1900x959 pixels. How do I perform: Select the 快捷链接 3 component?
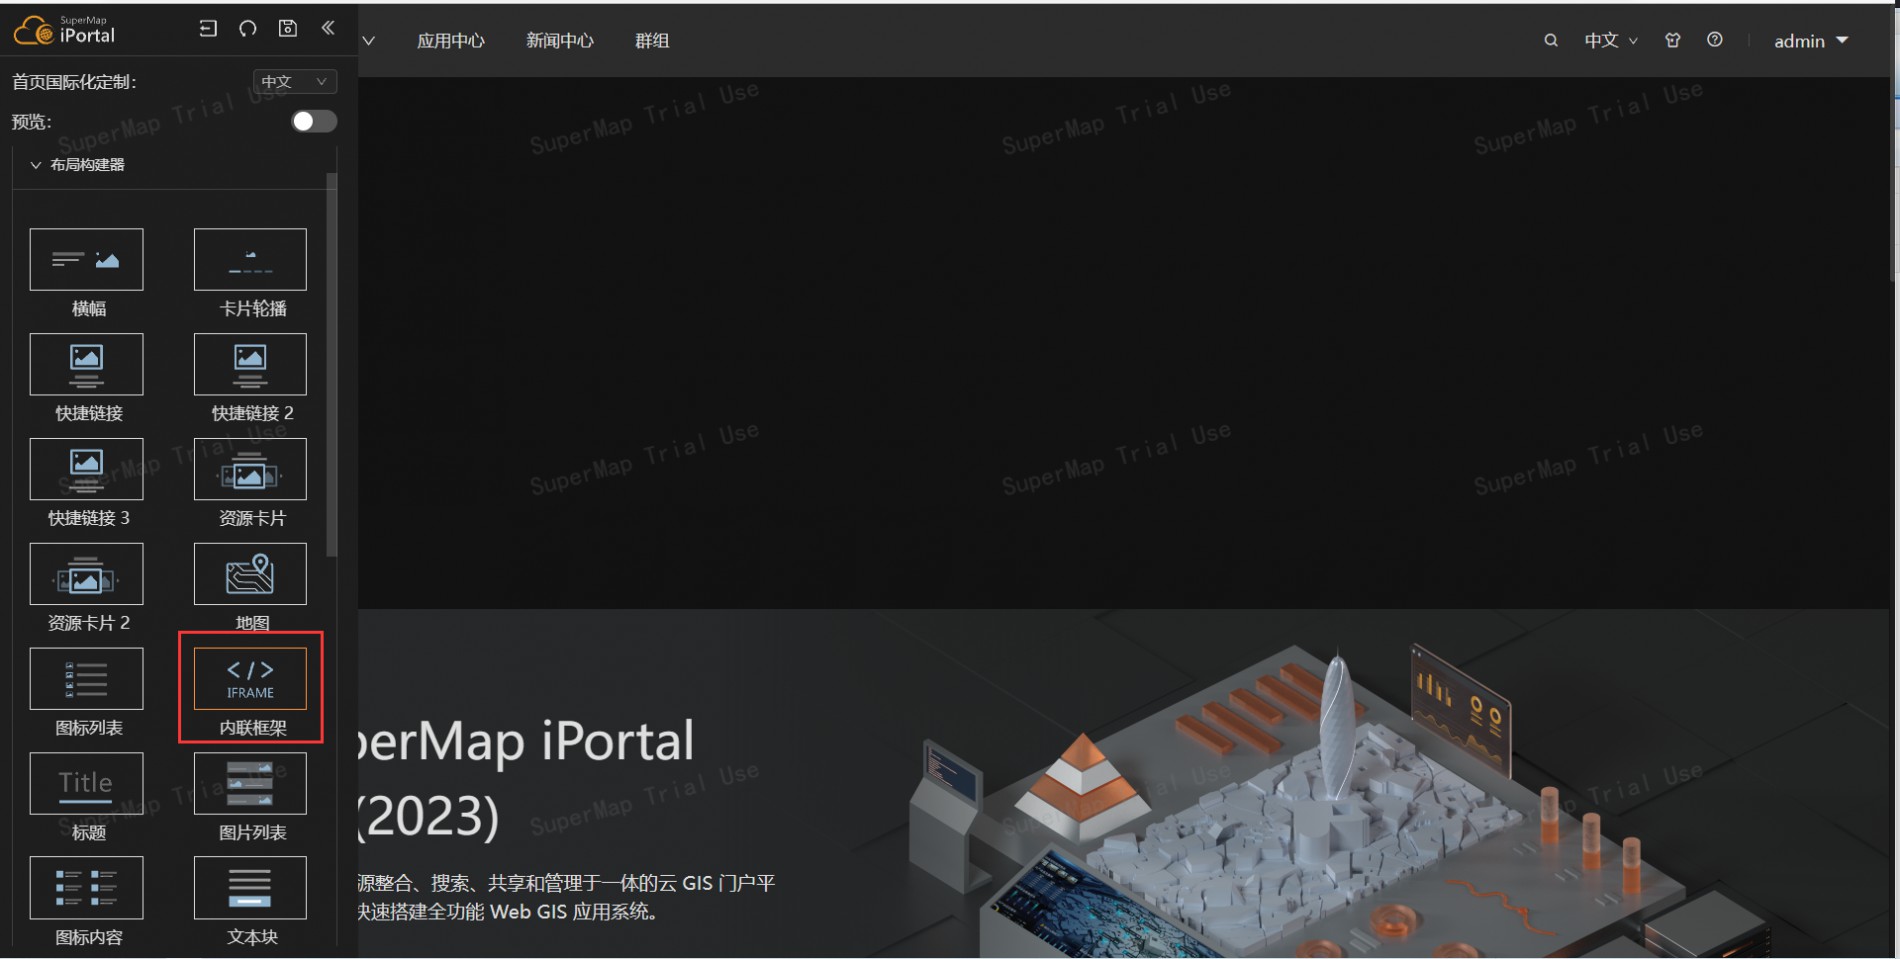point(87,483)
